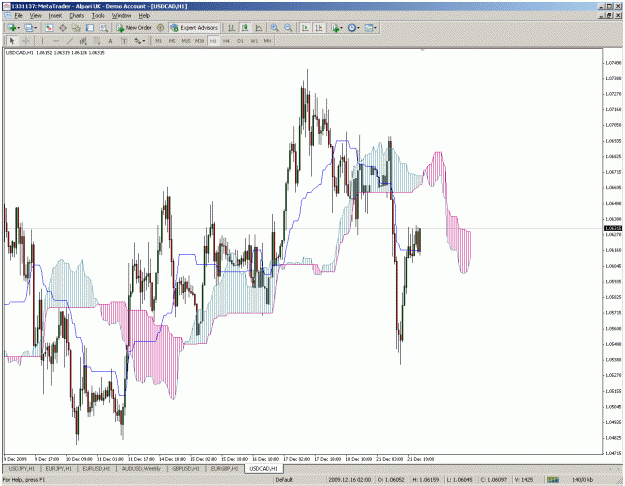
Task: Click the current price label on price scale
Action: pyautogui.click(x=613, y=228)
